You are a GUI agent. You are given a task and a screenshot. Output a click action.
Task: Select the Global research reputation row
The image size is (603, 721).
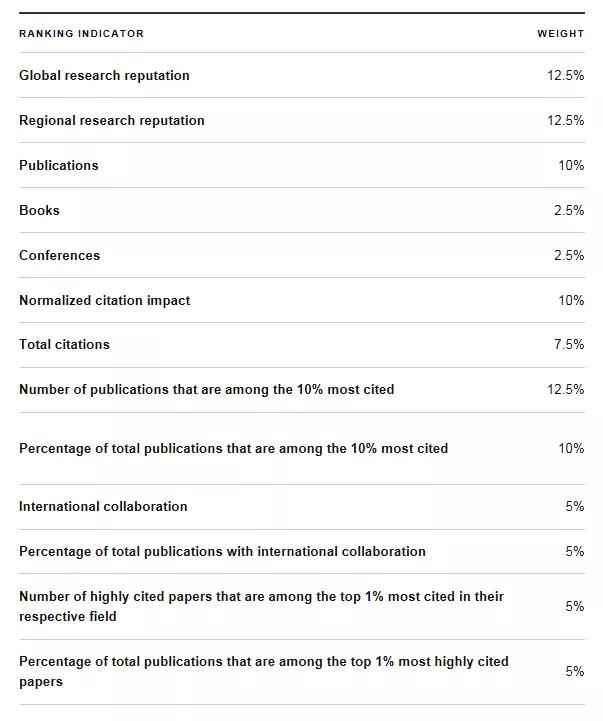click(x=104, y=76)
